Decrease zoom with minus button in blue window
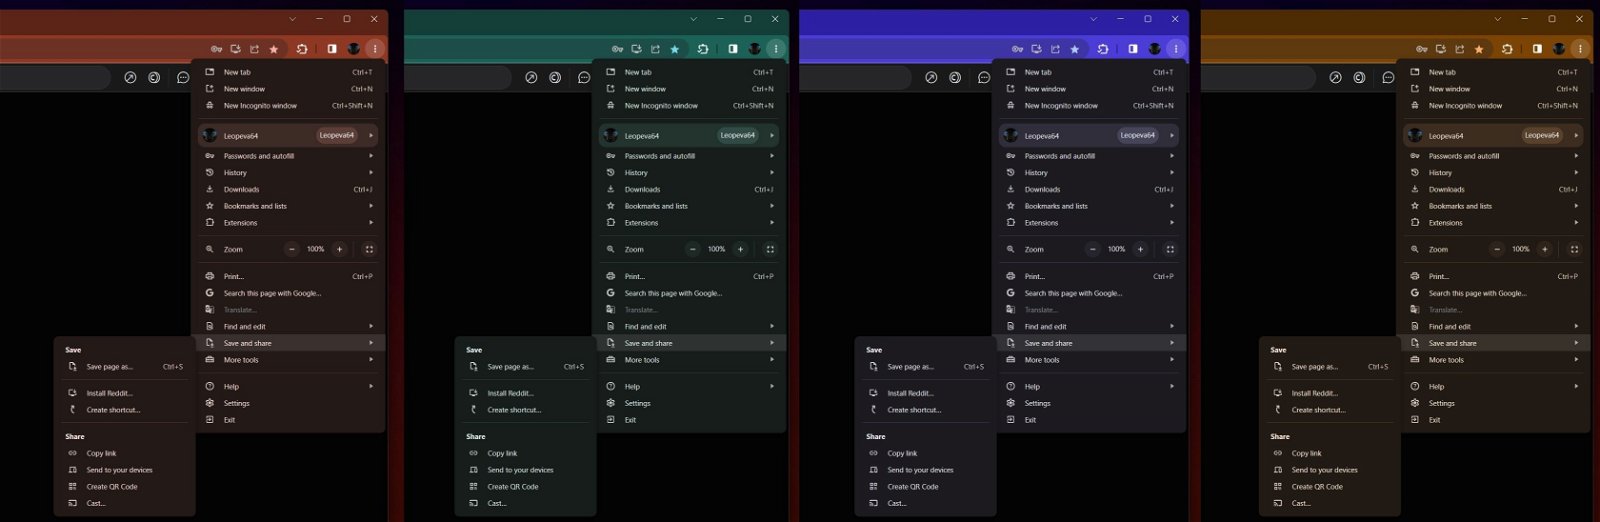 tap(1093, 249)
